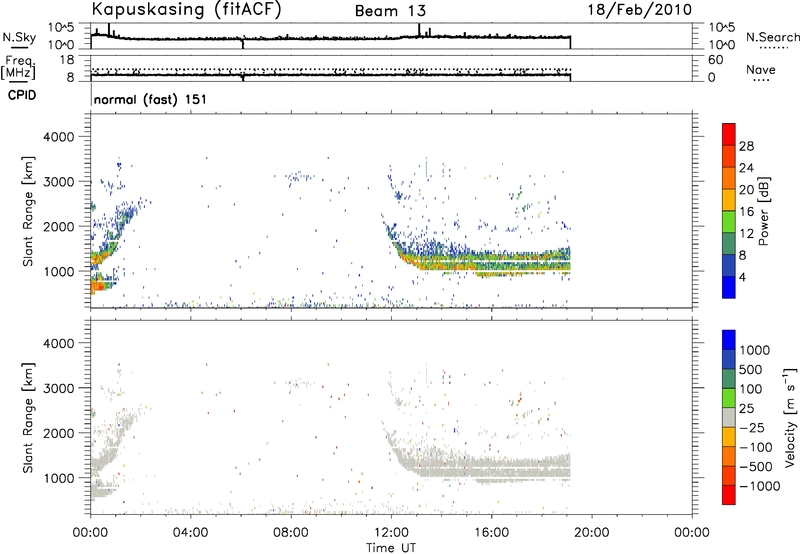Click the noise spike near 13:00 UT
The height and width of the screenshot is (554, 800).
pyautogui.click(x=419, y=30)
